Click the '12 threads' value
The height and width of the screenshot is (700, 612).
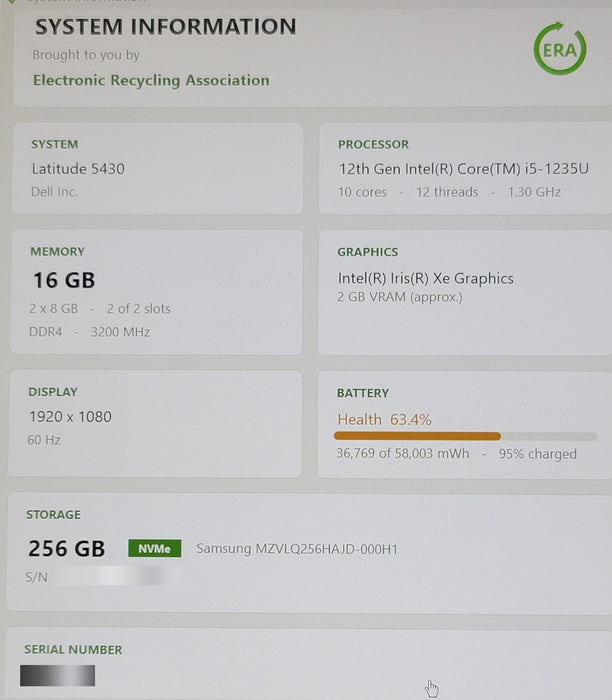pos(447,192)
